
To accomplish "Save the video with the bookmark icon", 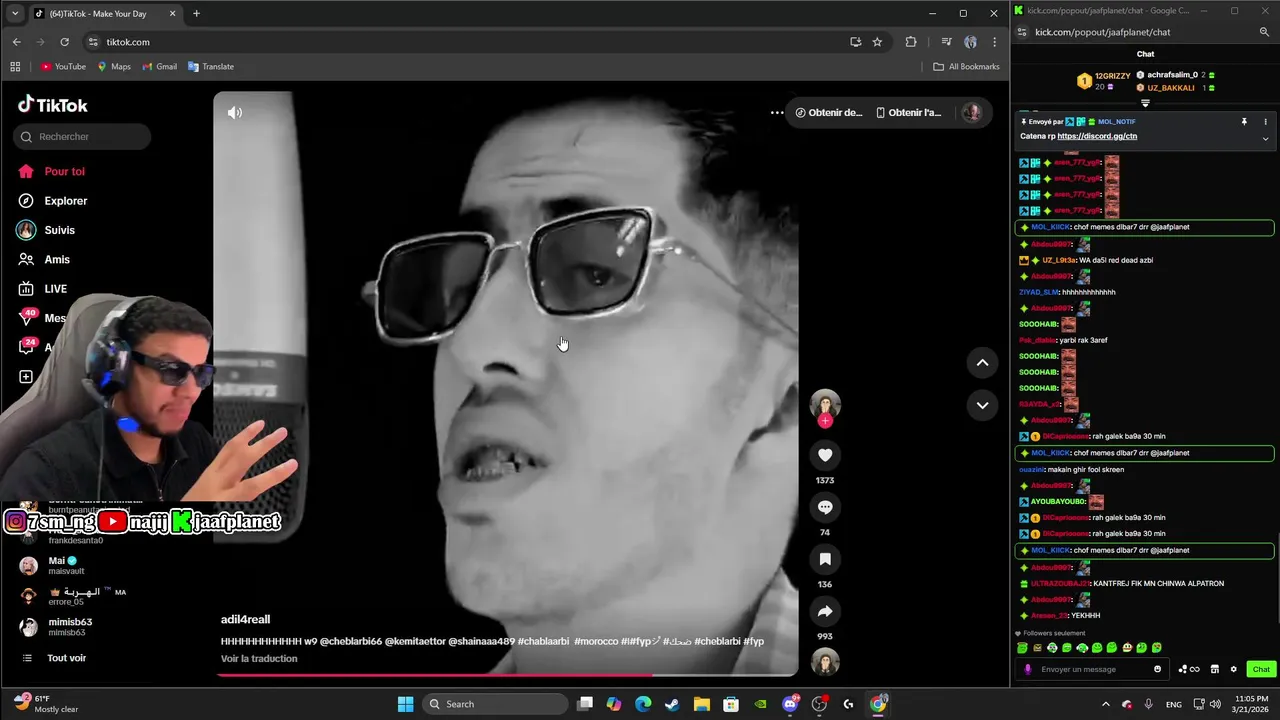I will coord(825,559).
